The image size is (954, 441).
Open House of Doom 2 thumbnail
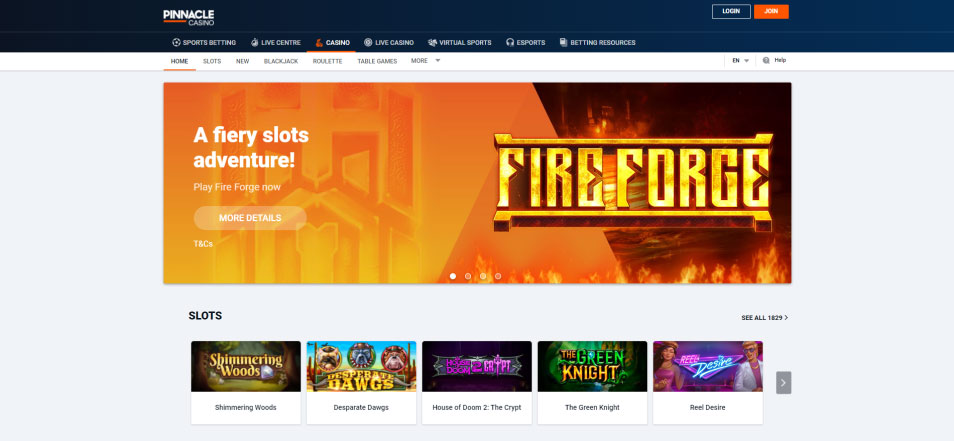point(477,366)
